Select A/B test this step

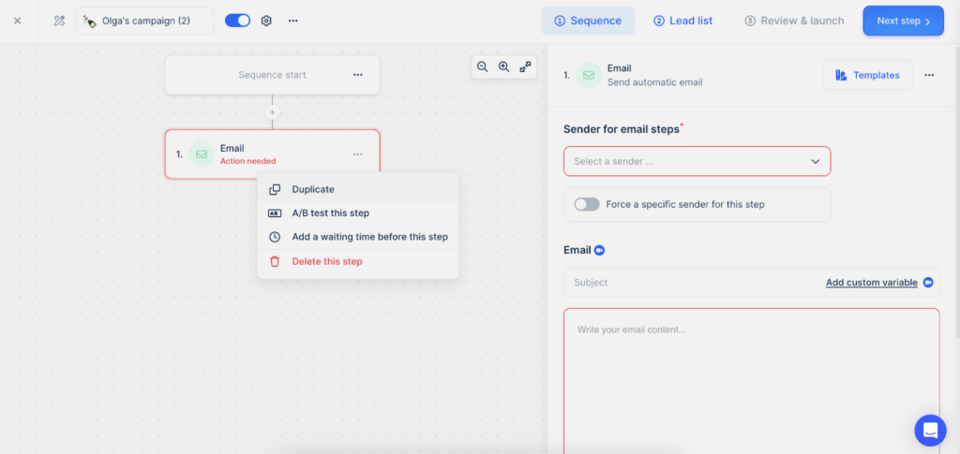(x=358, y=213)
